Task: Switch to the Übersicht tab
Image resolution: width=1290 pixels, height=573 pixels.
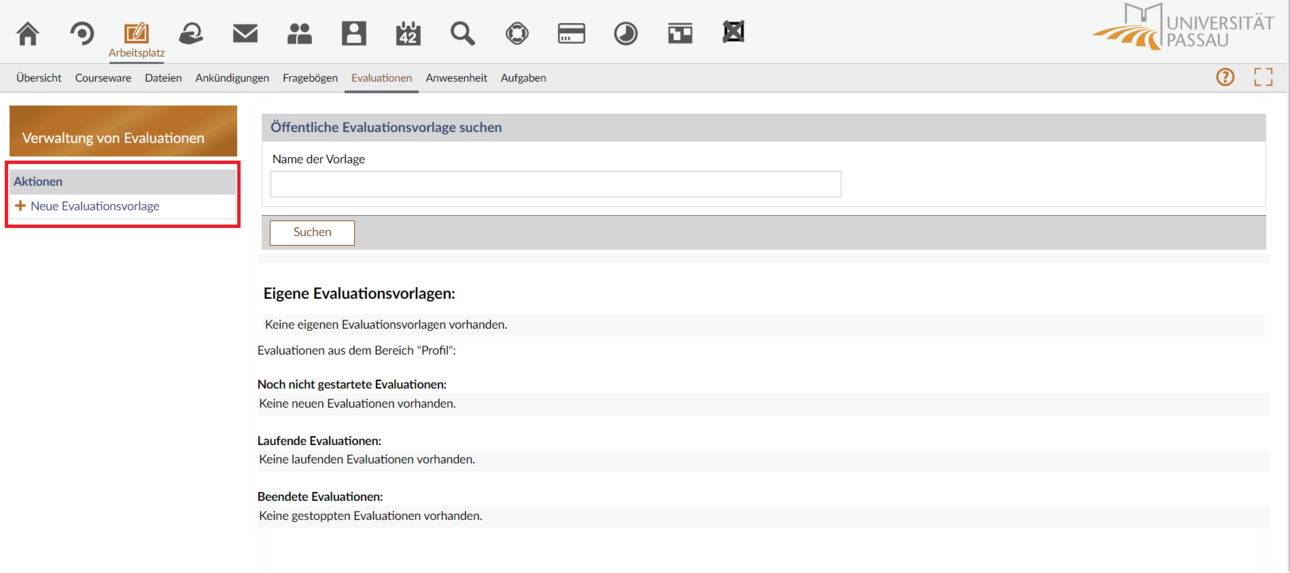Action: (x=39, y=78)
